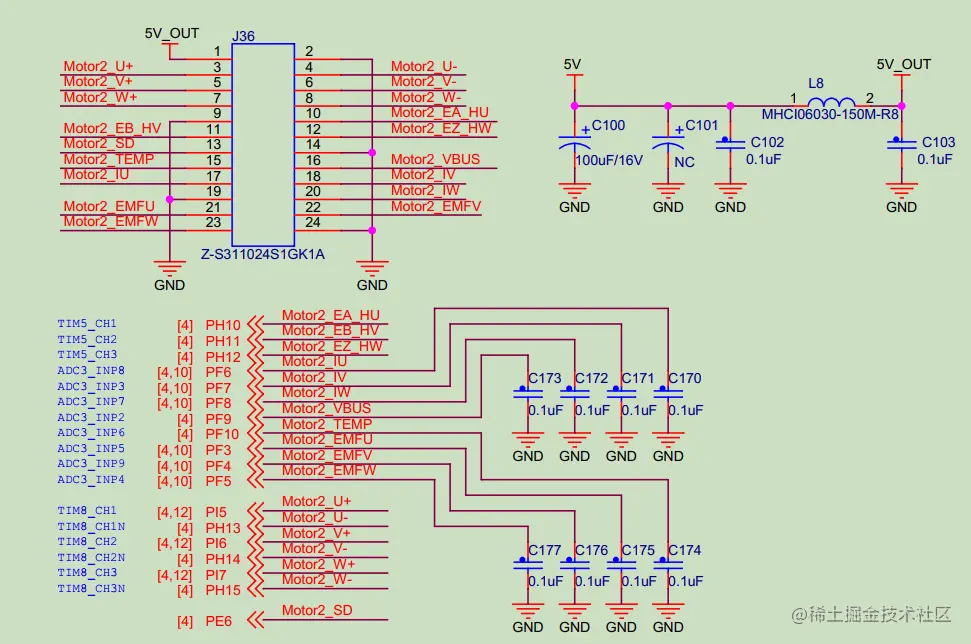This screenshot has height=644, width=971.
Task: Select capacitor C173 symbol
Action: [x=528, y=391]
